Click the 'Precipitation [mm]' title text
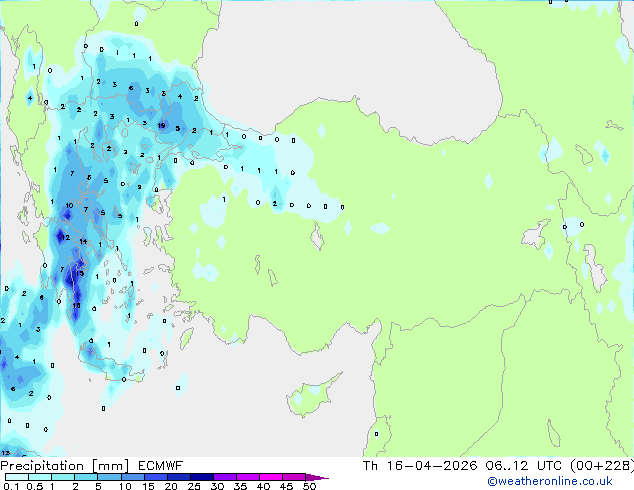This screenshot has width=634, height=490. 65,466
